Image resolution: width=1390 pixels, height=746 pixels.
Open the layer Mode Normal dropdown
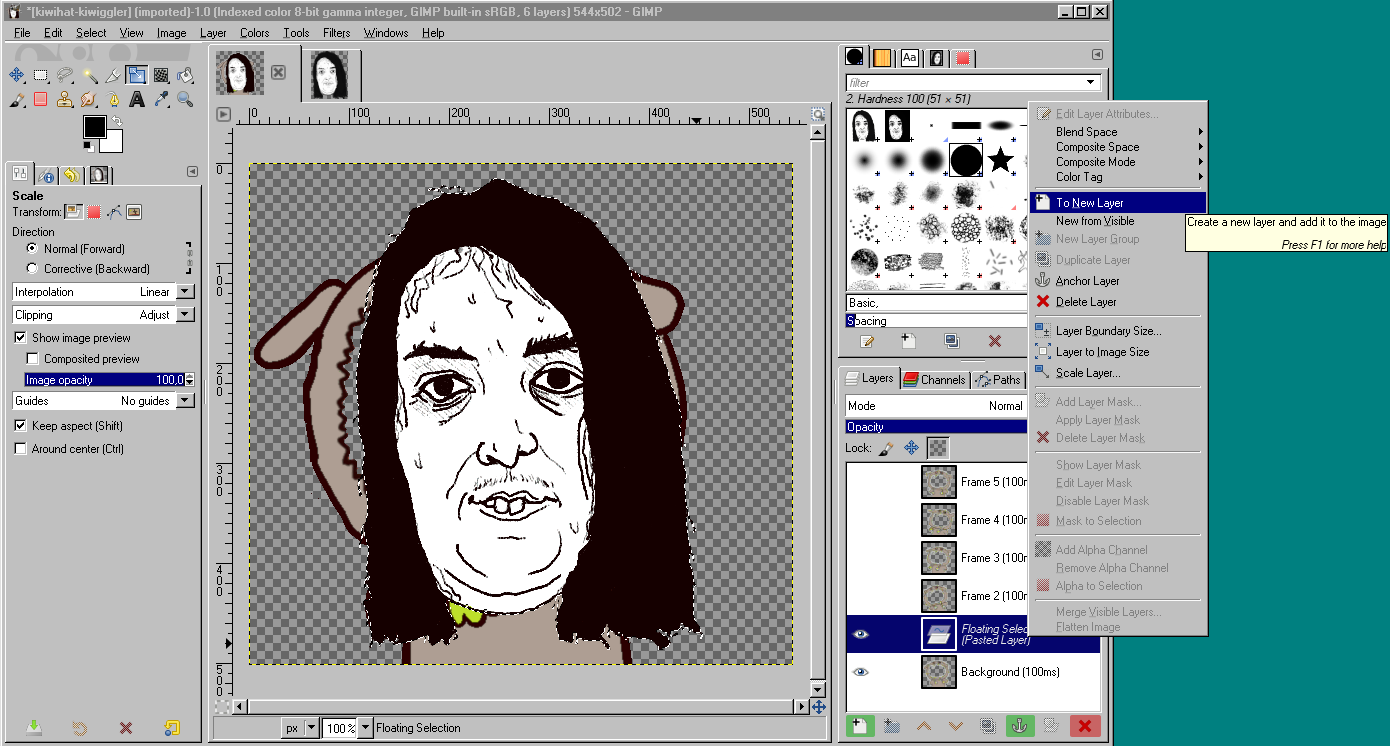tap(937, 406)
